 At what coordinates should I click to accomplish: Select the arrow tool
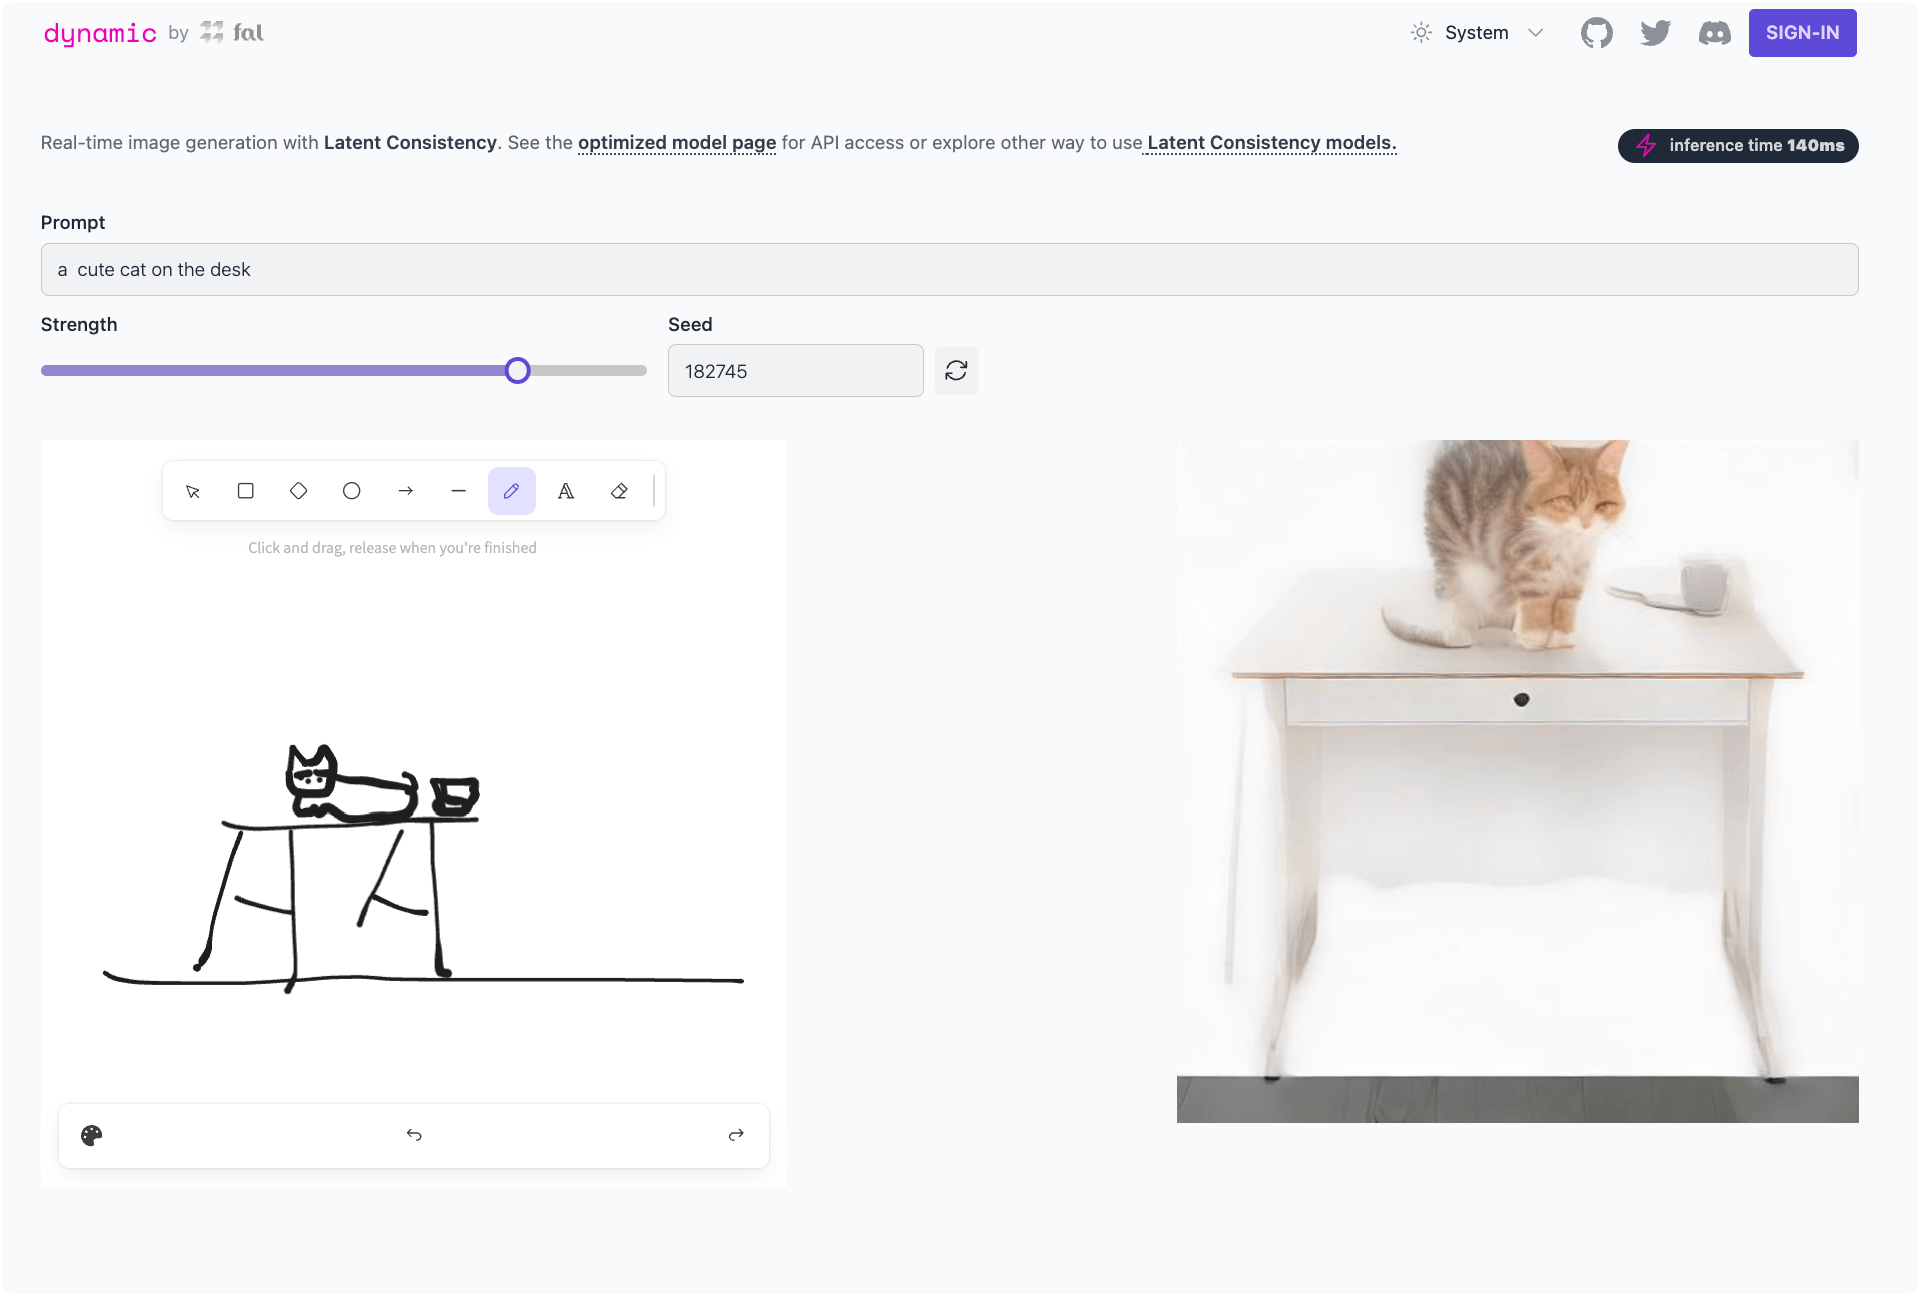[405, 491]
